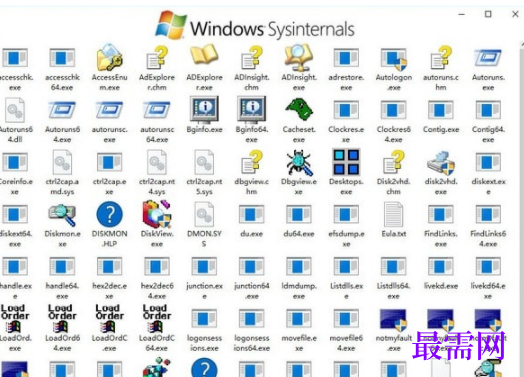Image resolution: width=524 pixels, height=377 pixels.
Task: Select the ADInsight.chm help icon
Action: click(x=252, y=57)
